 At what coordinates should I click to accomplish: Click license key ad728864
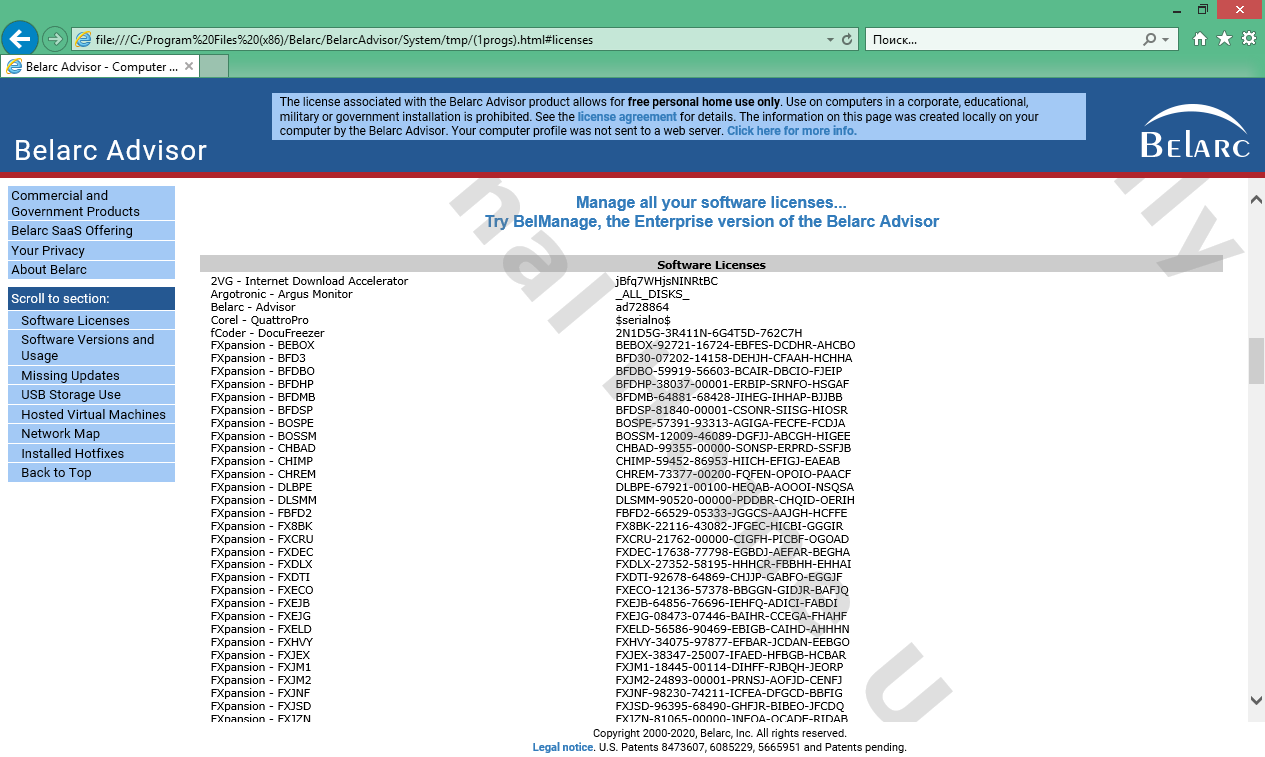pos(642,307)
